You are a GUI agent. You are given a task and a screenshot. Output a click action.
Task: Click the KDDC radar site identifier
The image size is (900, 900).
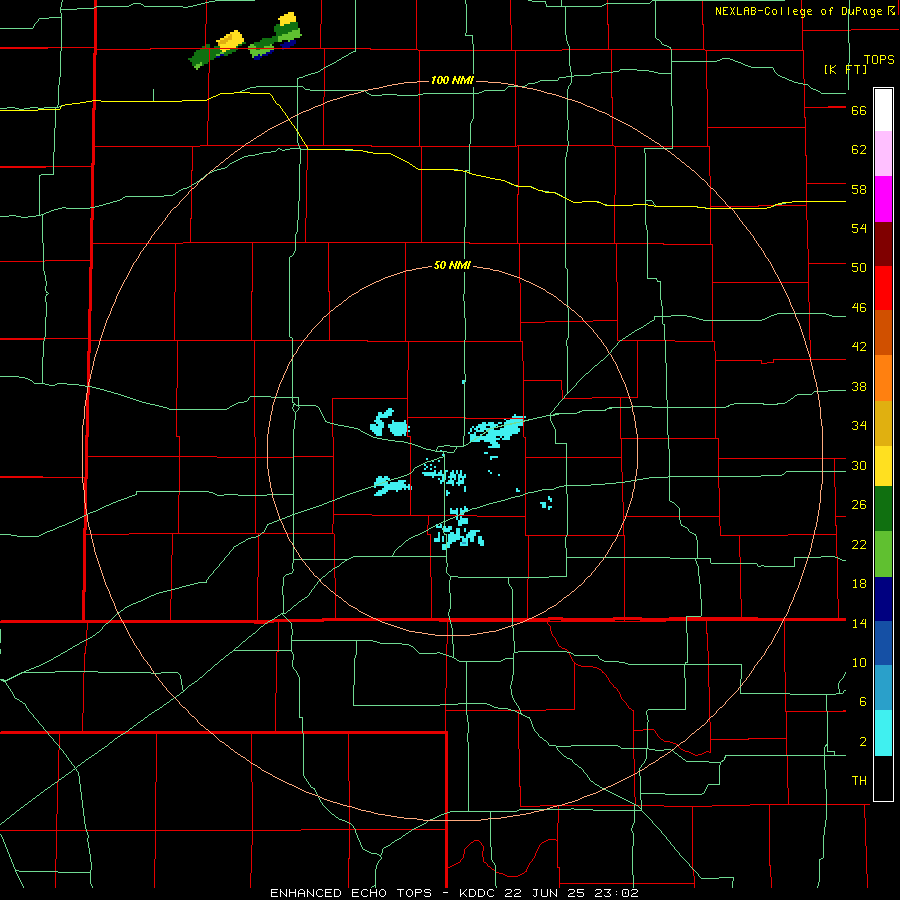tap(479, 893)
